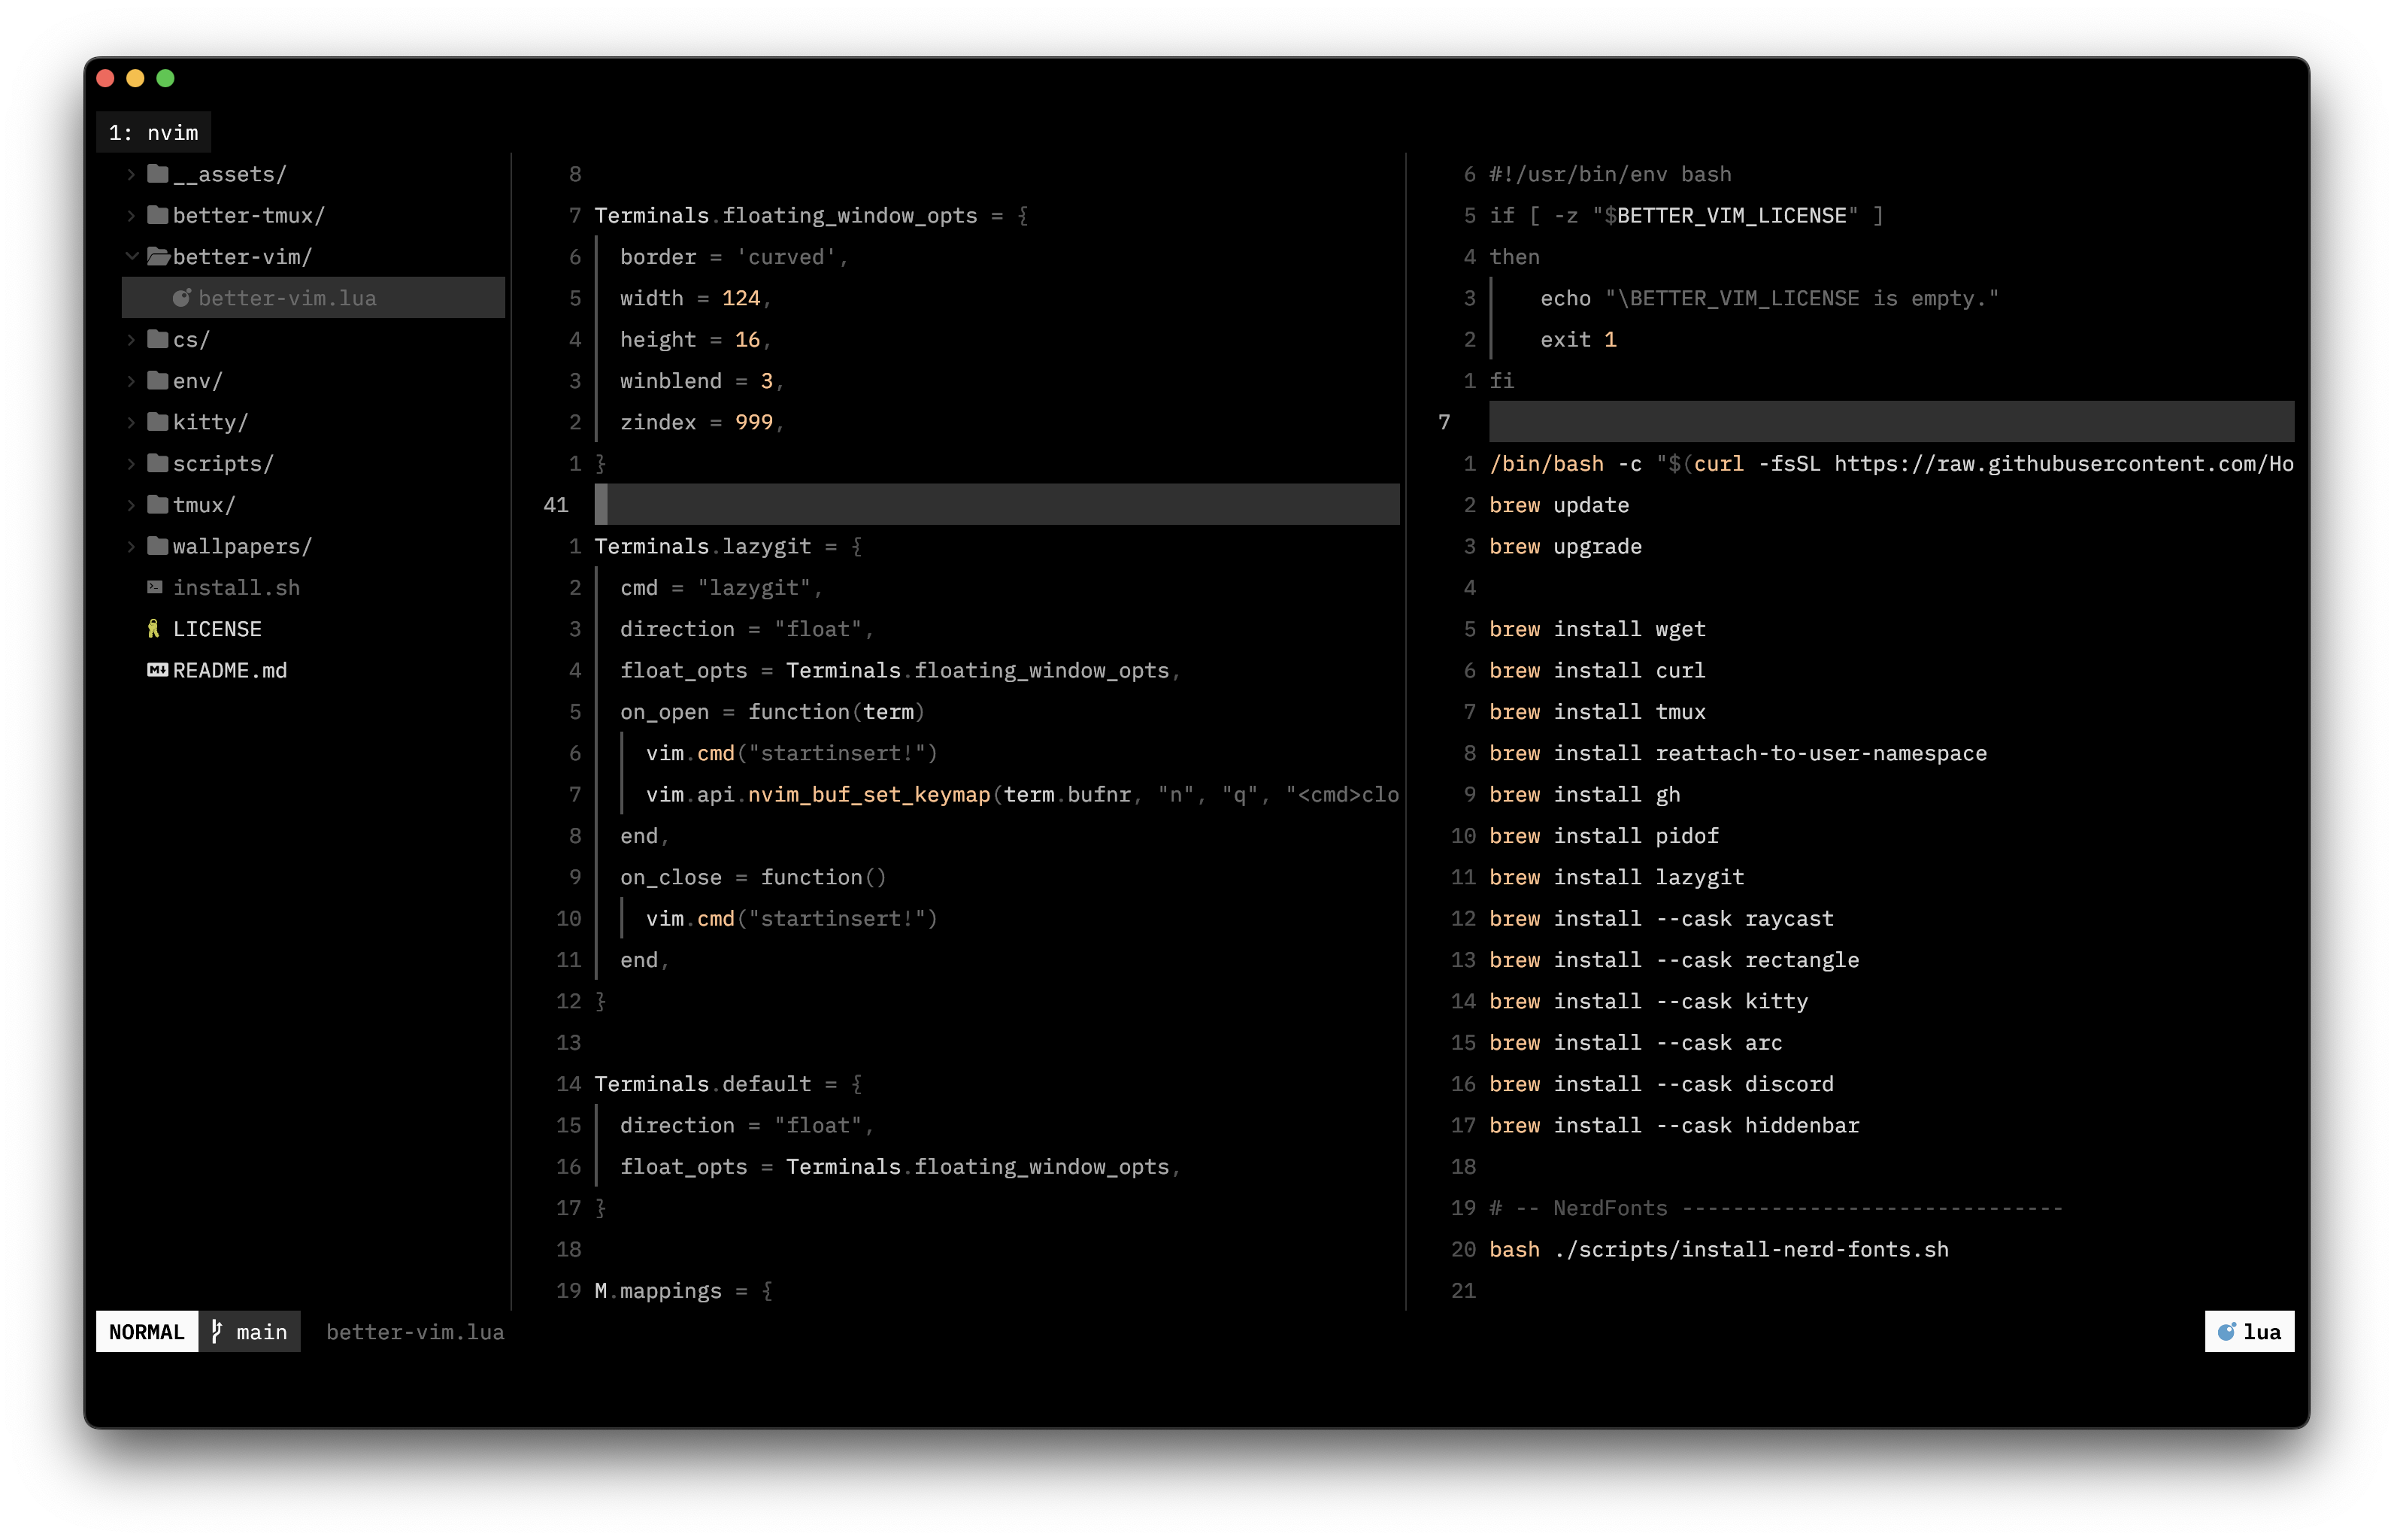Viewport: 2394px width, 1540px height.
Task: Click 'brew install wget' line
Action: point(1597,629)
